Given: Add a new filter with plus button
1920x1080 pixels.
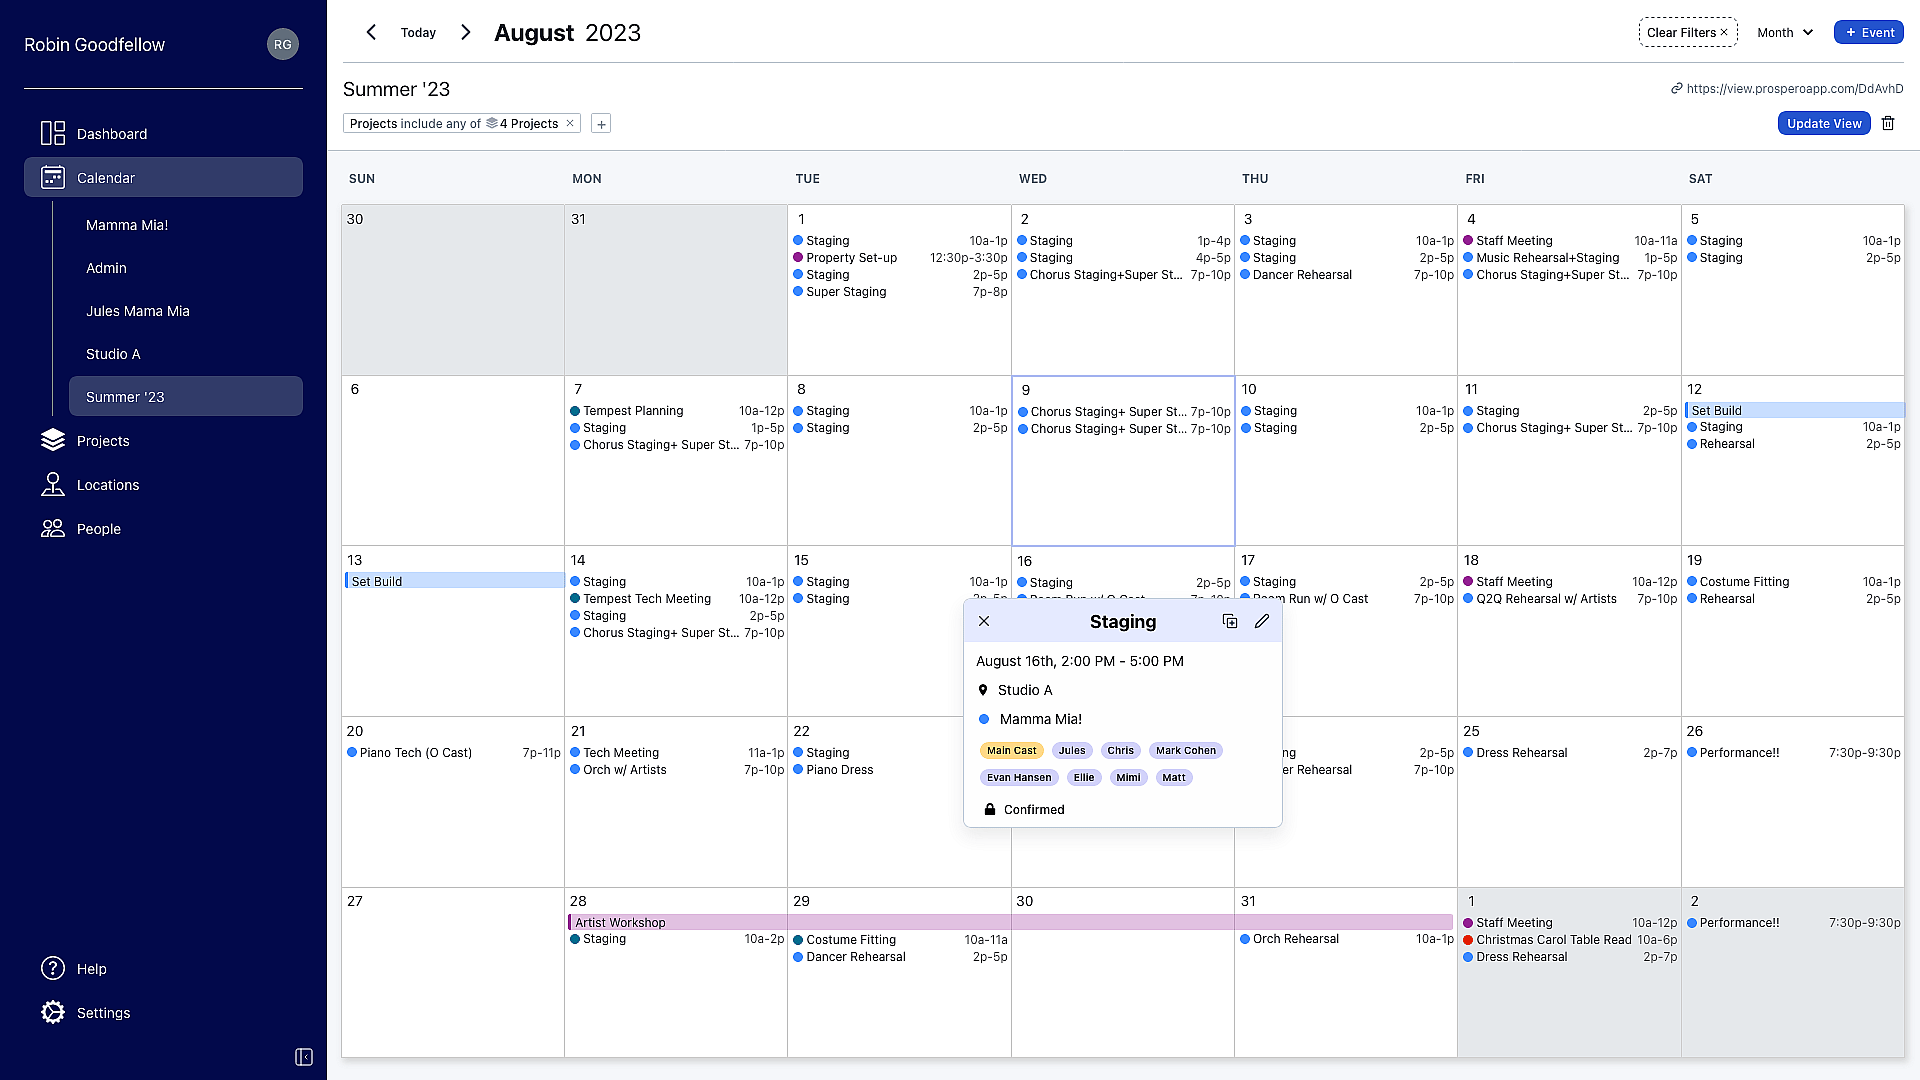Looking at the screenshot, I should [x=601, y=124].
